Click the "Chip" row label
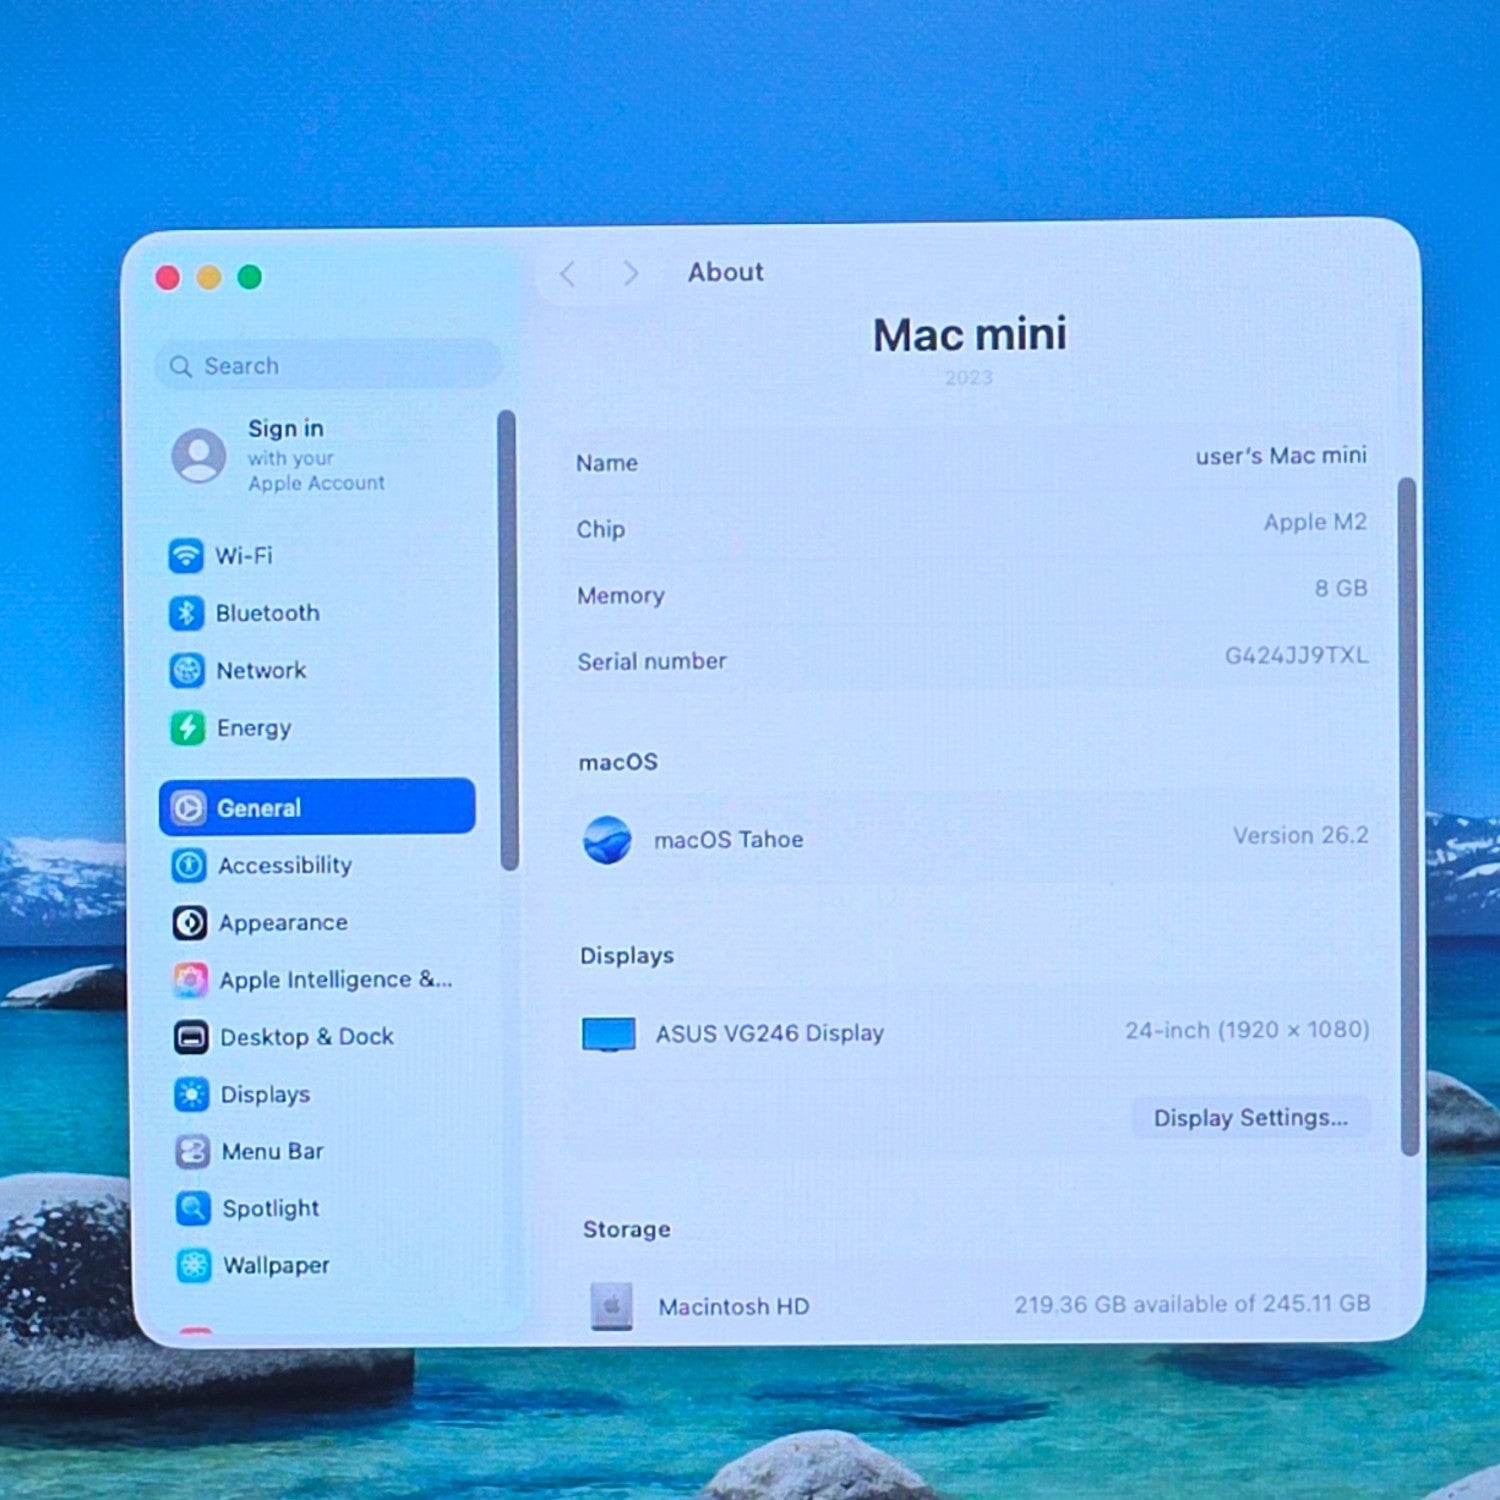Viewport: 1500px width, 1500px height. click(x=601, y=529)
